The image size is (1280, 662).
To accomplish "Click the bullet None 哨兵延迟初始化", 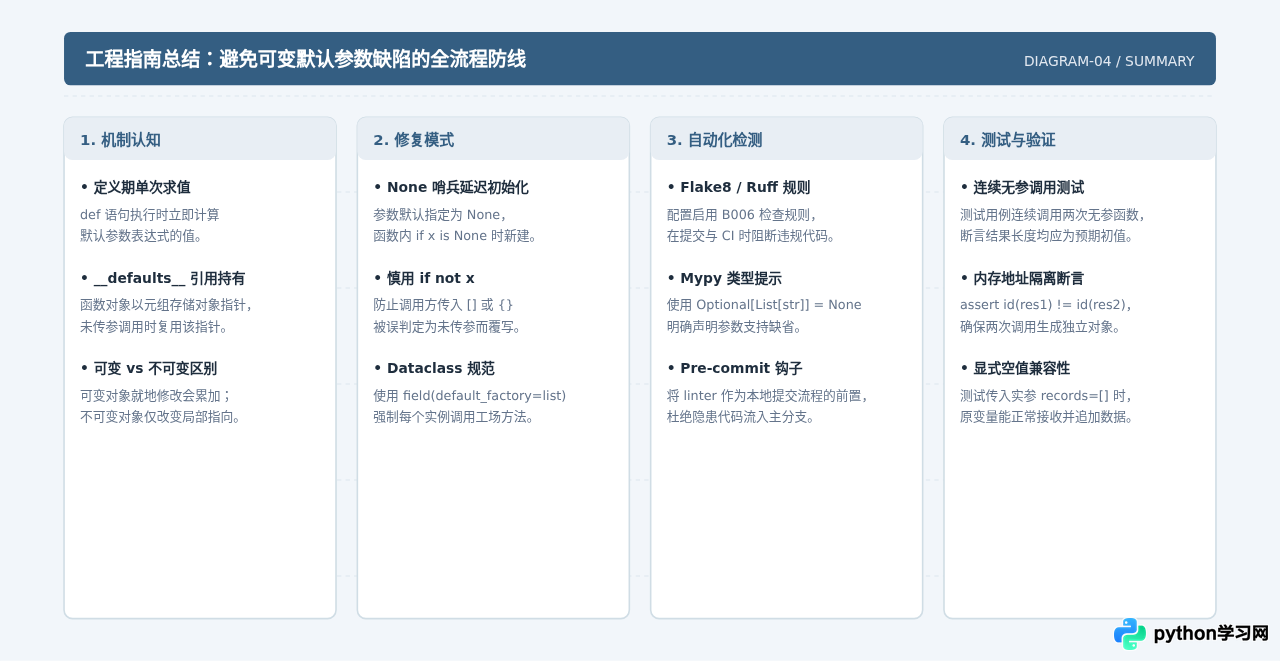I will (x=451, y=187).
